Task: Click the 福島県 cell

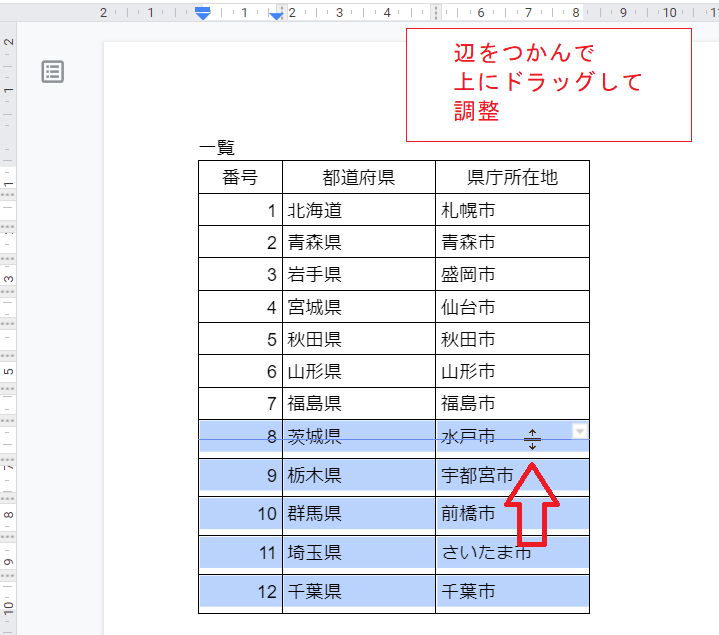Action: (359, 404)
